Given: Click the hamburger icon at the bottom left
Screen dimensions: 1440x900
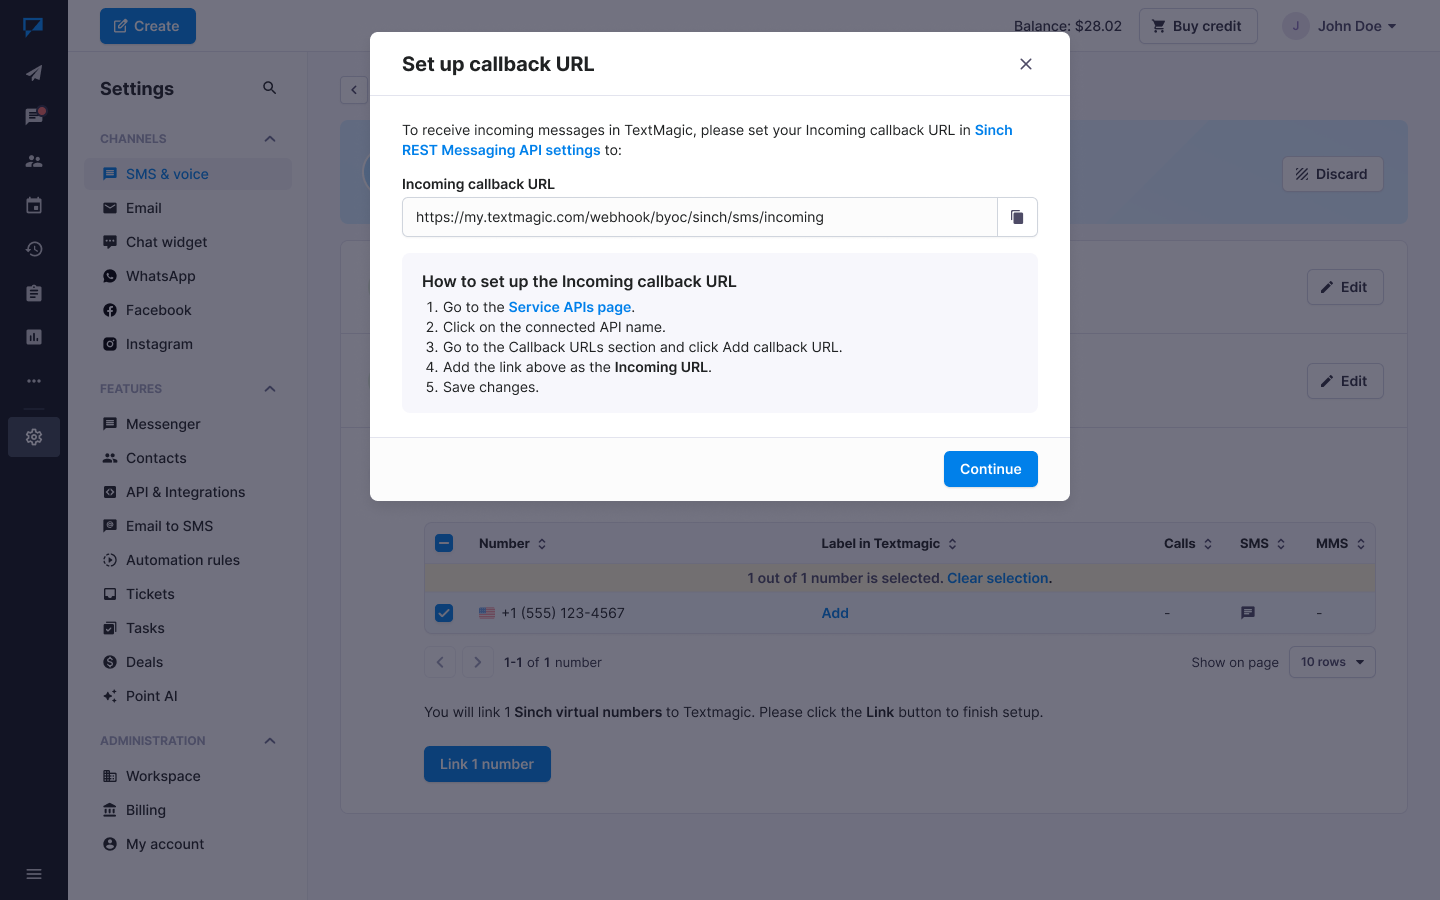Looking at the screenshot, I should click(33, 874).
